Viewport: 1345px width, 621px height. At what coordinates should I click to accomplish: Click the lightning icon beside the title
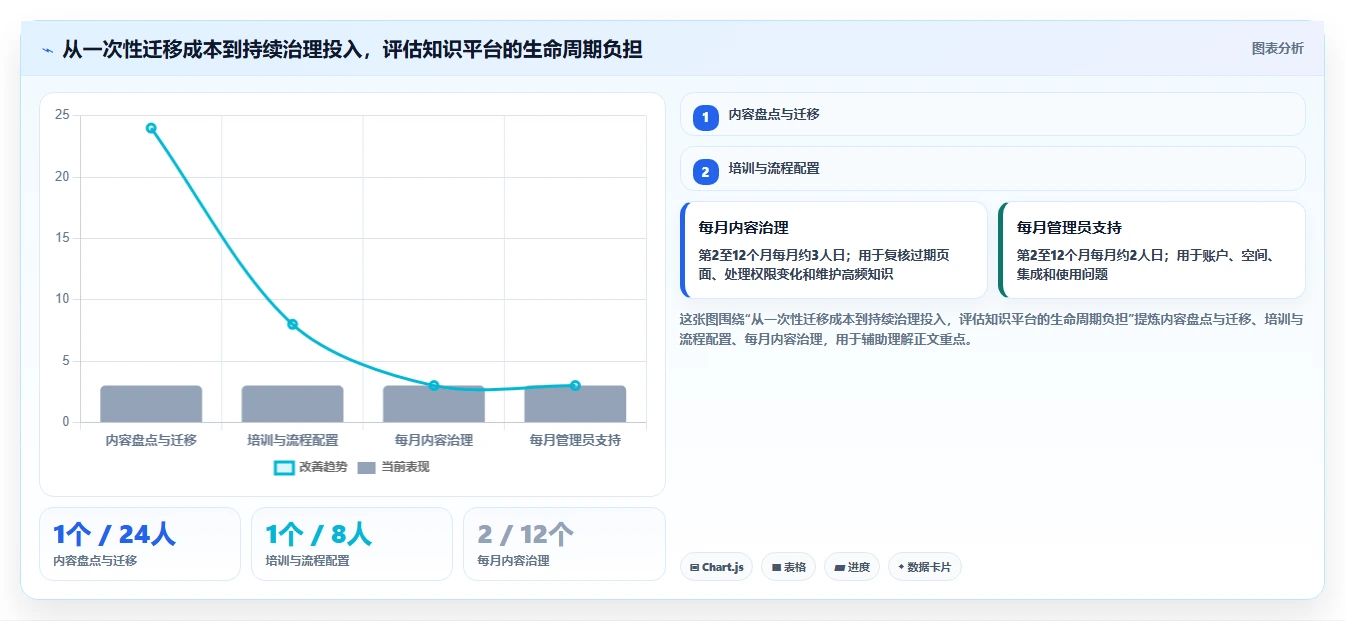tap(47, 49)
